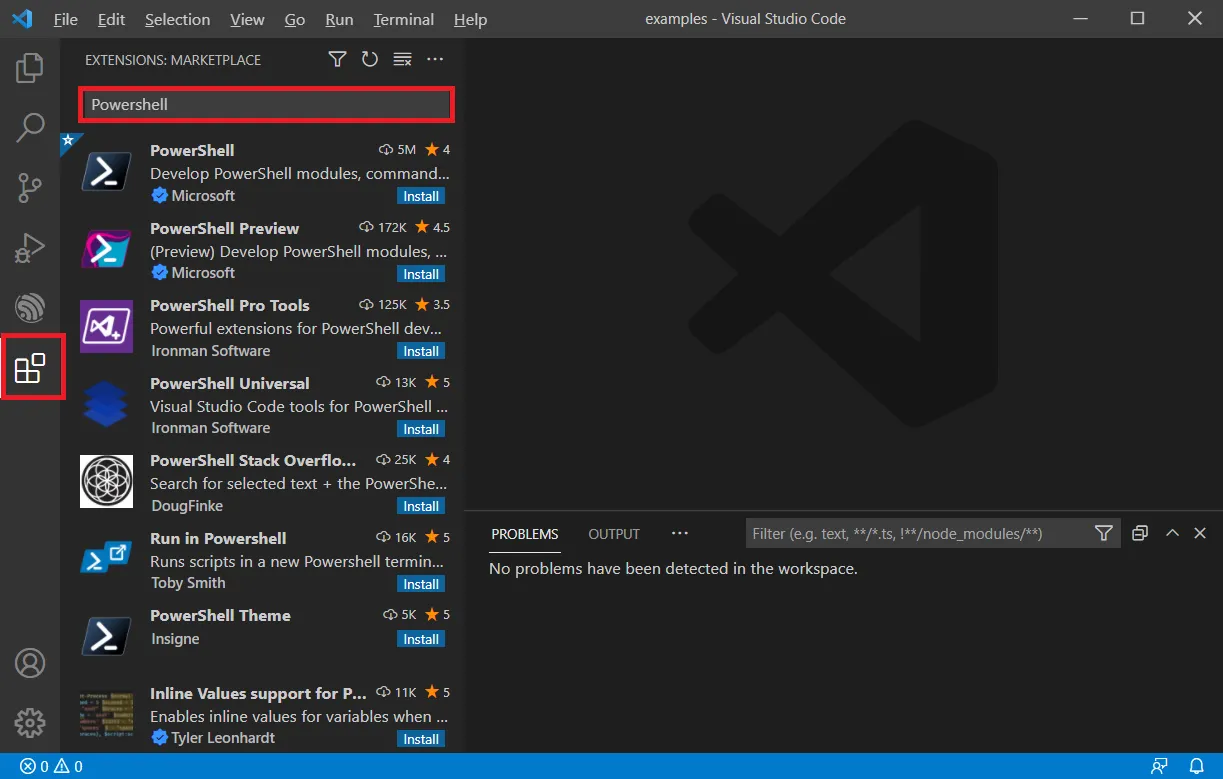Click the panel filter funnel icon
The height and width of the screenshot is (779, 1223).
click(1103, 533)
